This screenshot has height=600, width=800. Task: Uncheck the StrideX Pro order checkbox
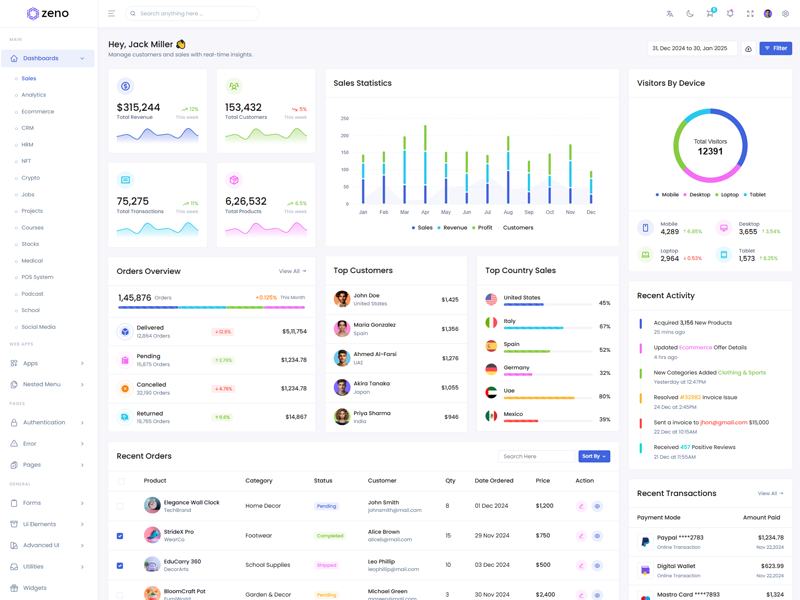point(120,536)
